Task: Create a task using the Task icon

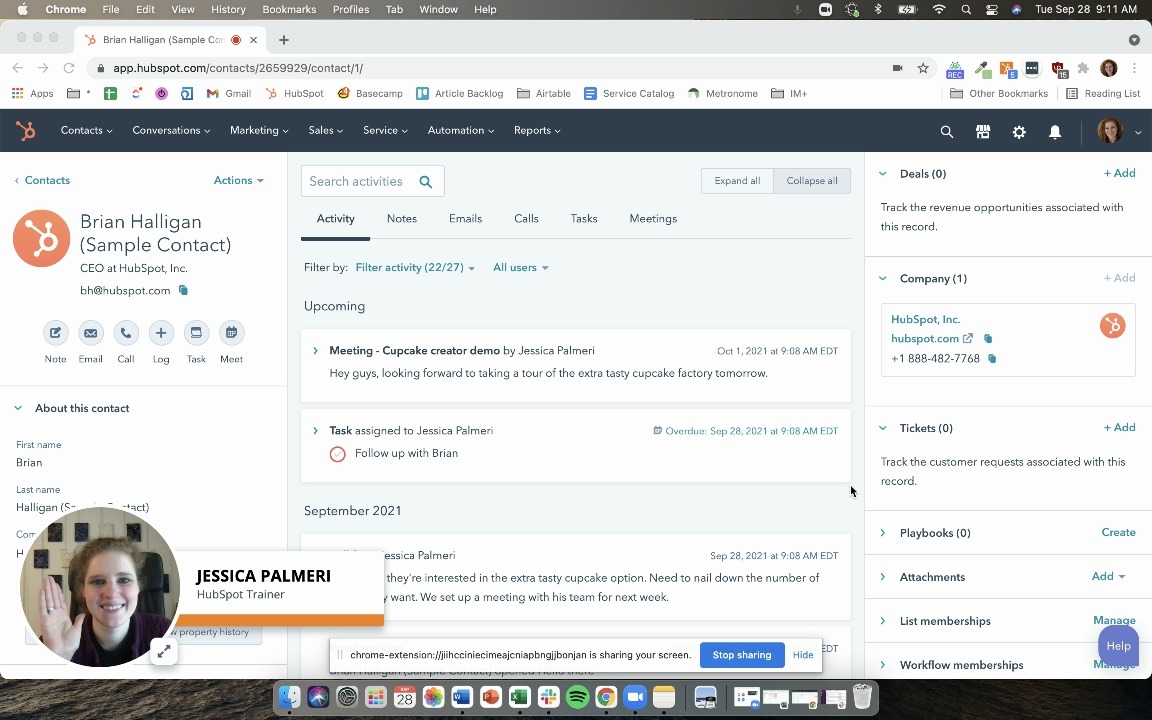Action: 196,333
